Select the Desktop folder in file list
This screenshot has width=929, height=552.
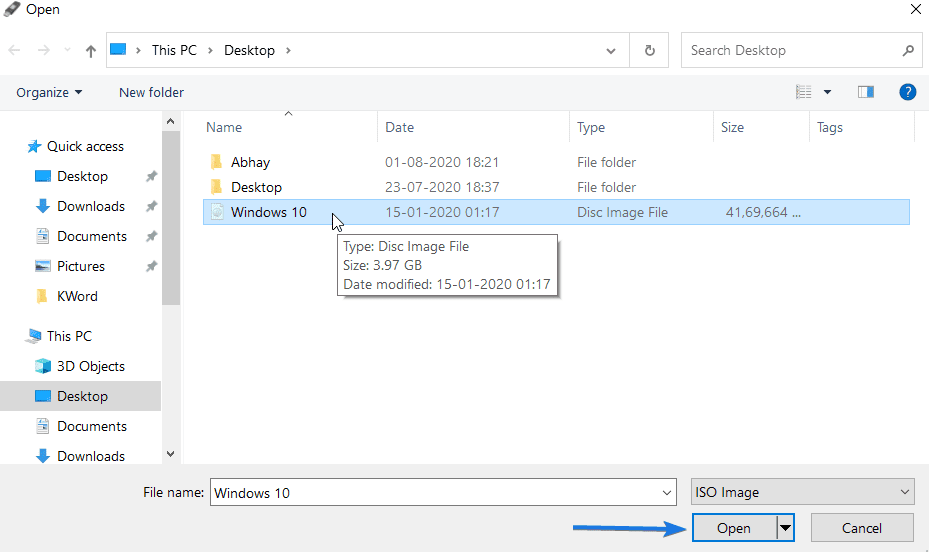256,187
